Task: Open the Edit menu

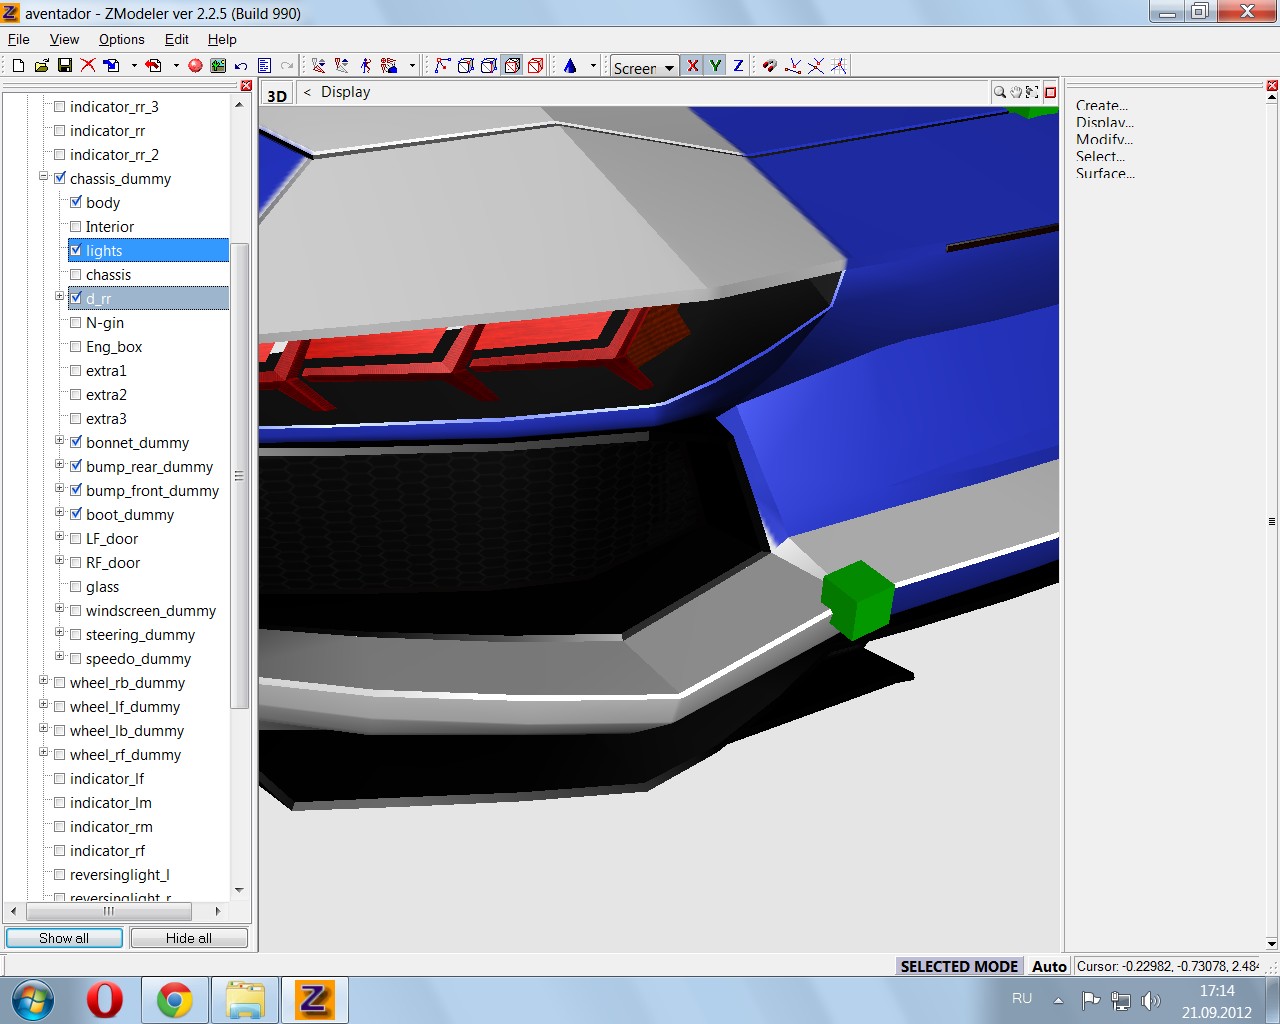Action: 177,39
